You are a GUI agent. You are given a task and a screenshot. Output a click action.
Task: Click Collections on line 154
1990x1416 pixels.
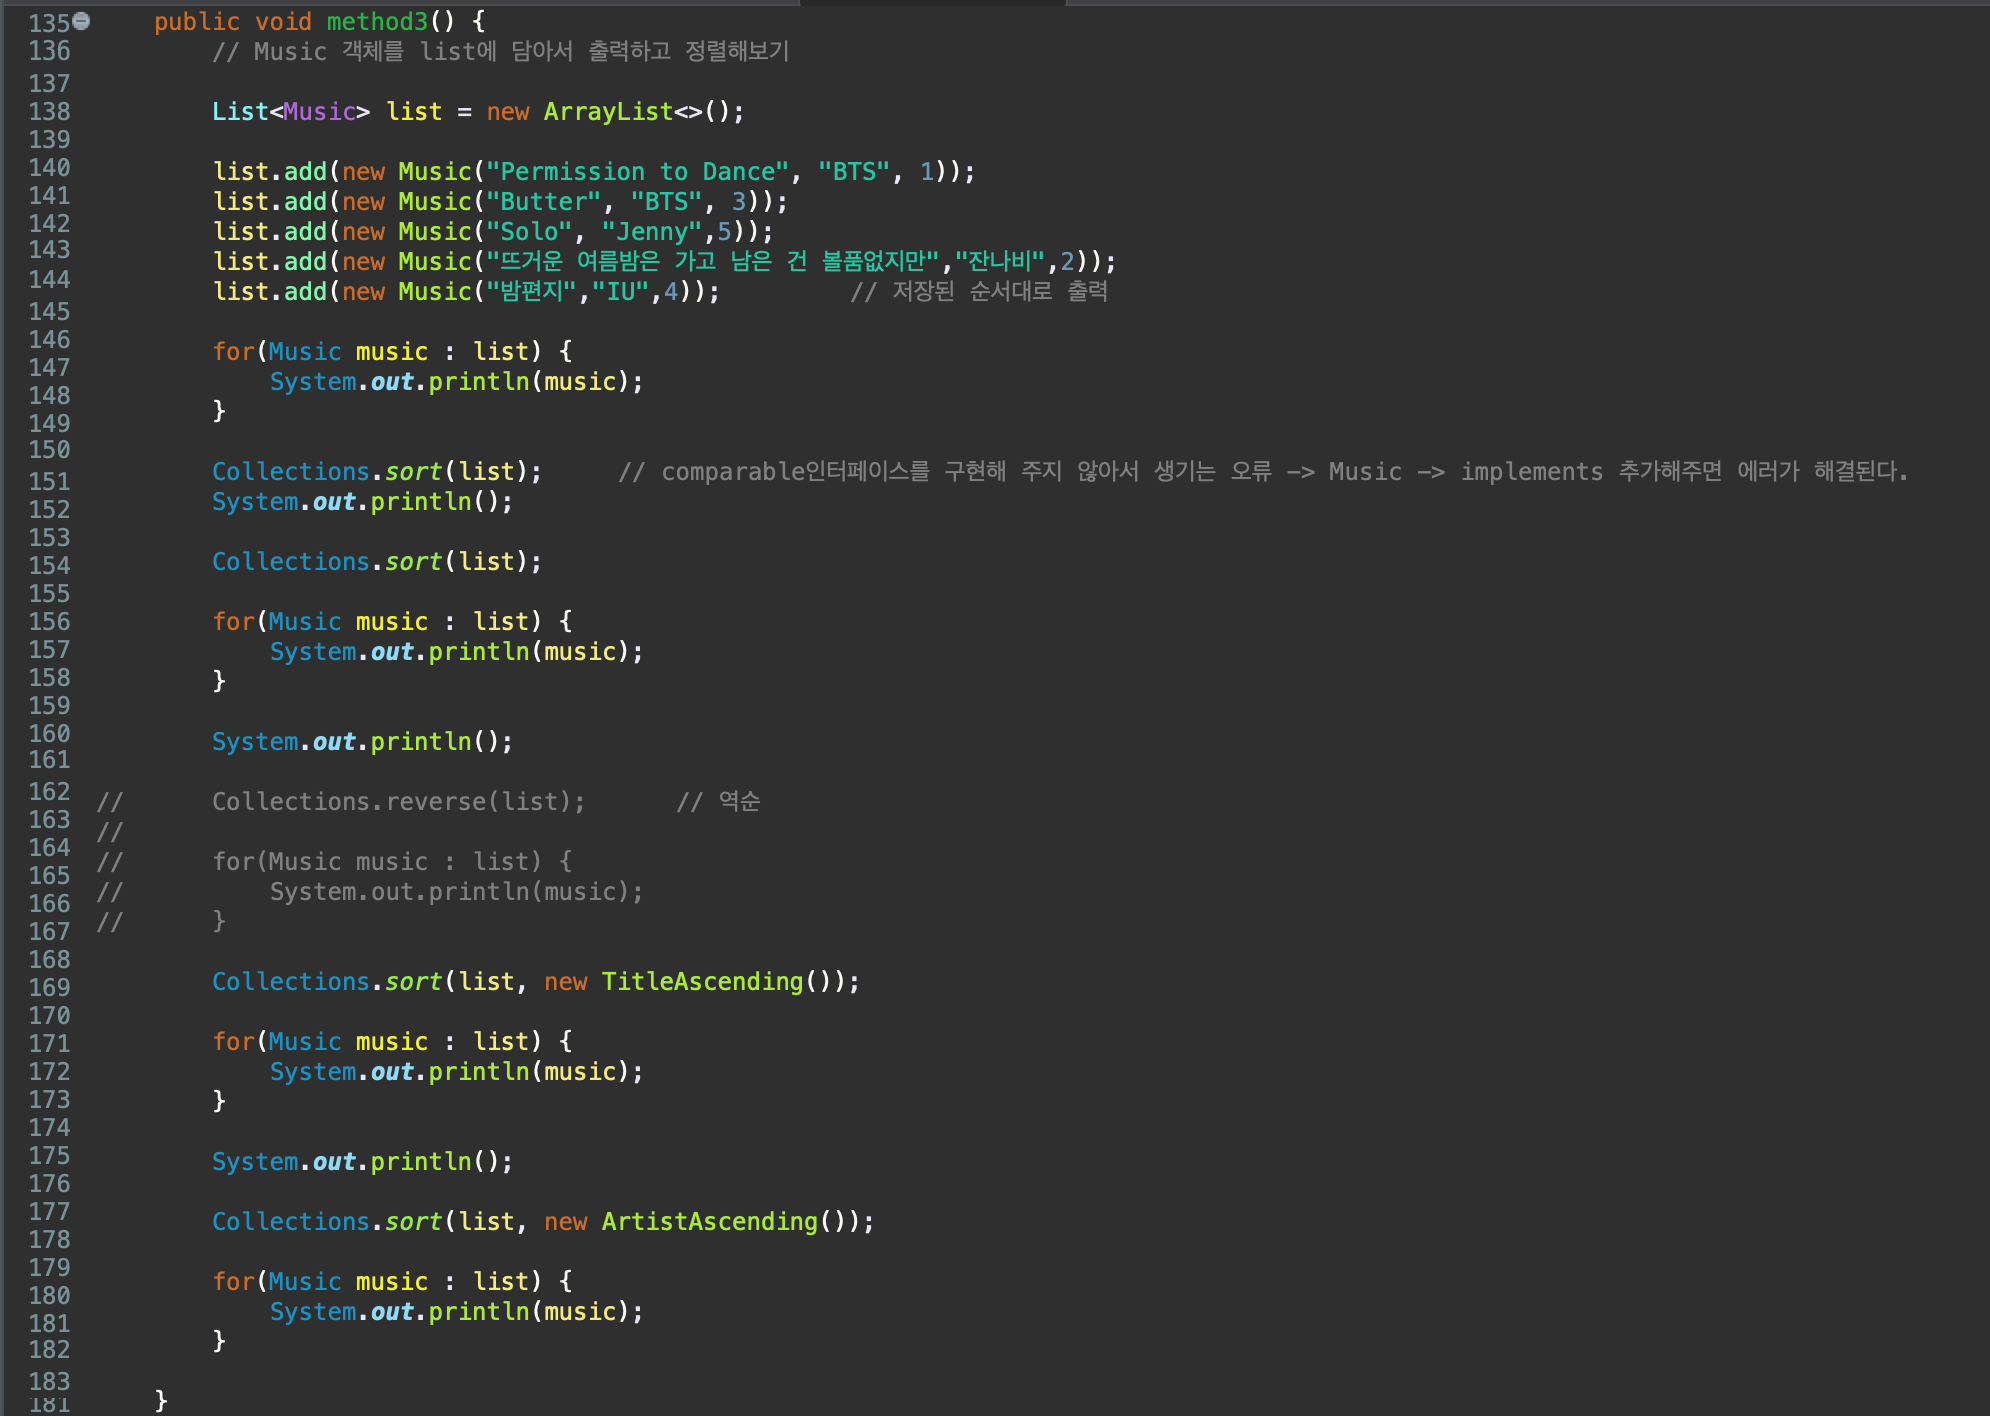tap(290, 561)
